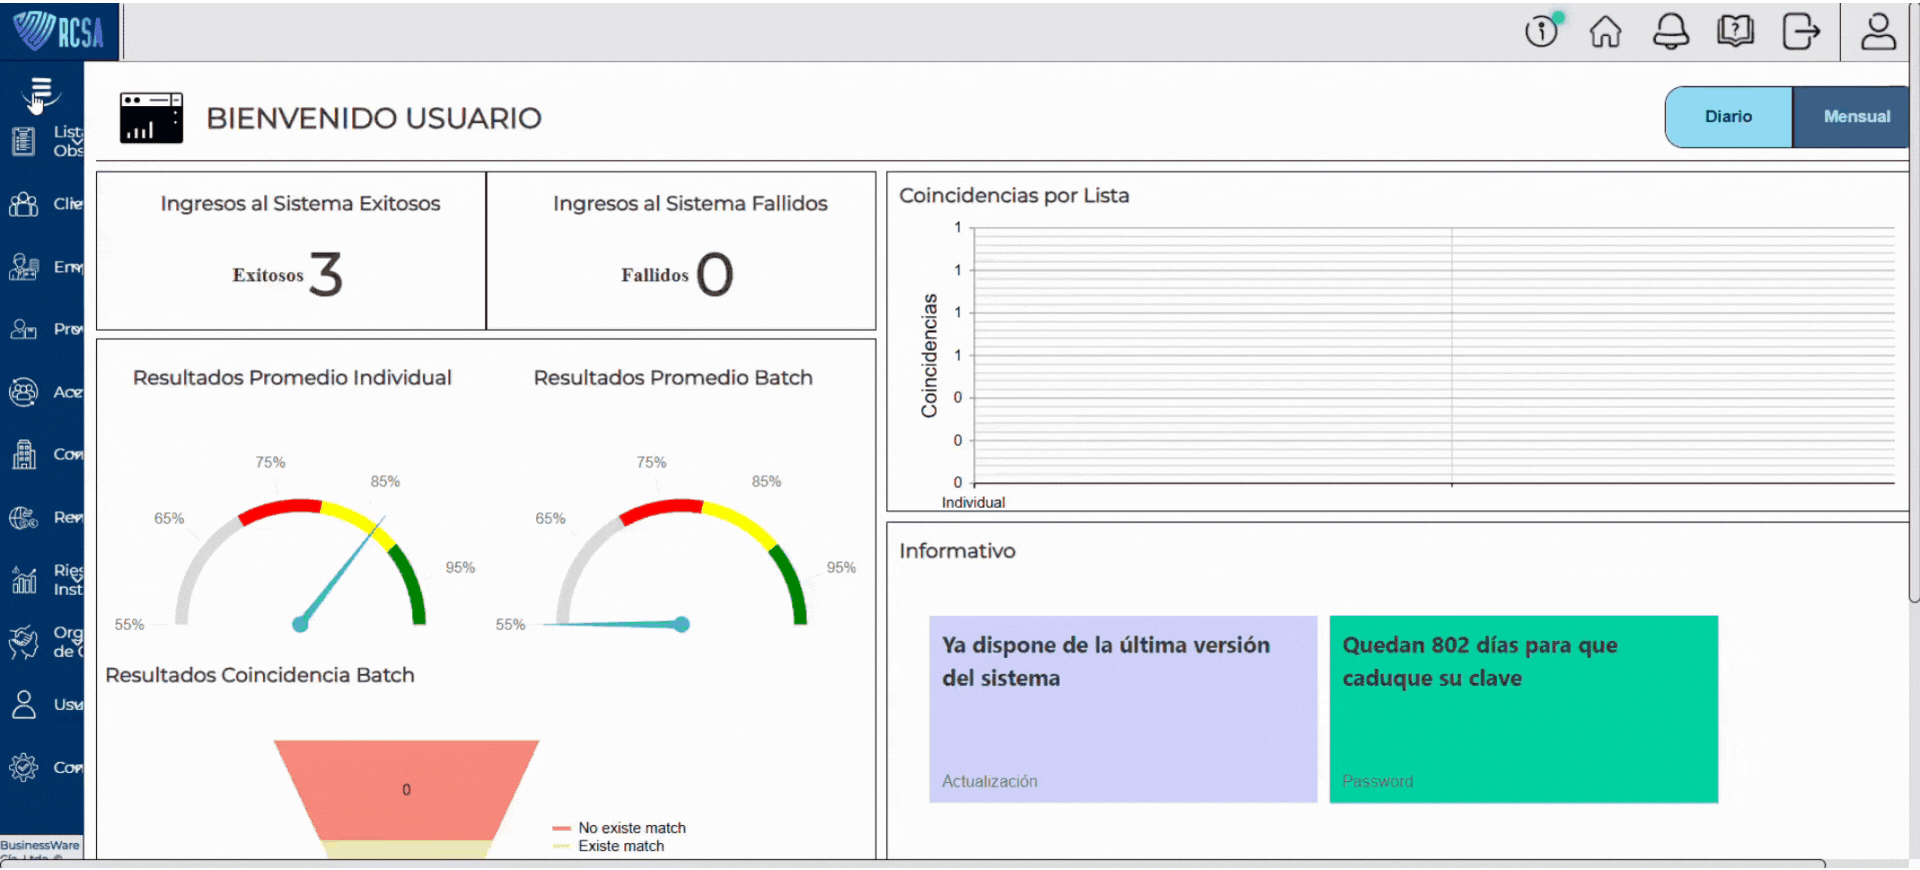Go to home via the house icon
This screenshot has width=1920, height=870.
pyautogui.click(x=1605, y=31)
